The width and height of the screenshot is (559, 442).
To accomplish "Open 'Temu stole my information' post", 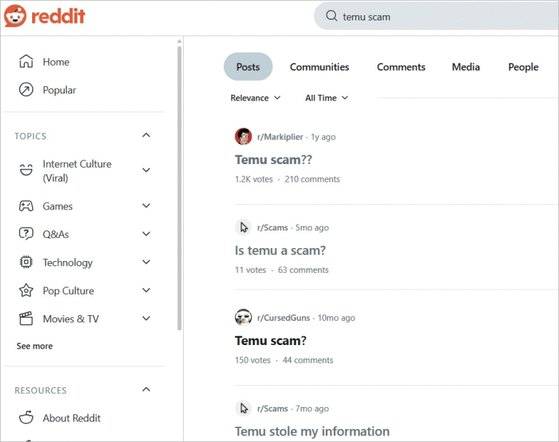I will click(x=312, y=431).
